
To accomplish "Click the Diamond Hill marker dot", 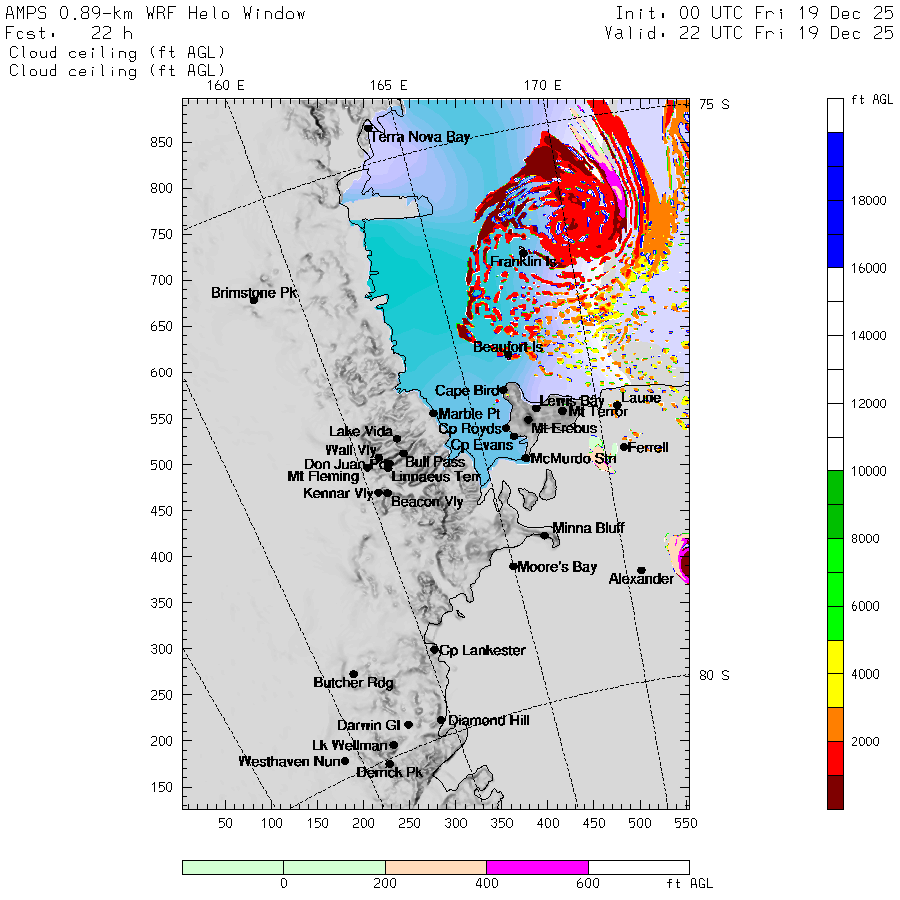I will pyautogui.click(x=441, y=720).
